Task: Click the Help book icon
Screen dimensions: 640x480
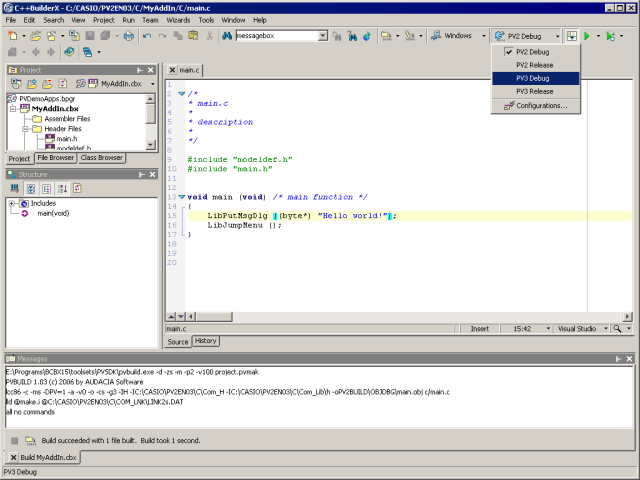Action: [69, 52]
